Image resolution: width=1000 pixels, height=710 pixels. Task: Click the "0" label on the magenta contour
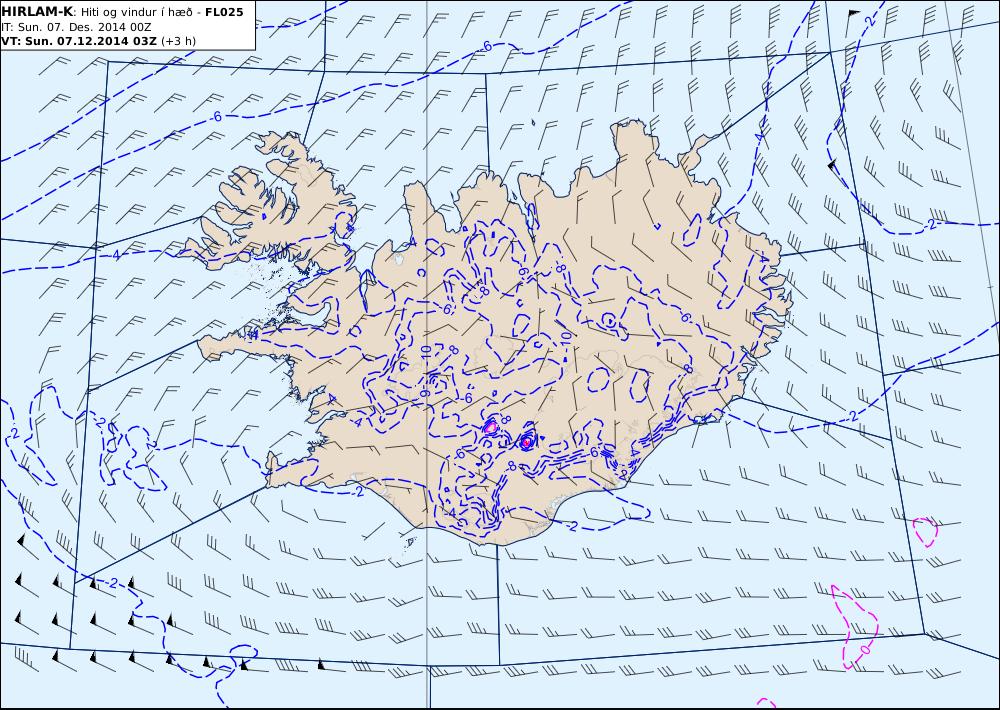click(865, 649)
